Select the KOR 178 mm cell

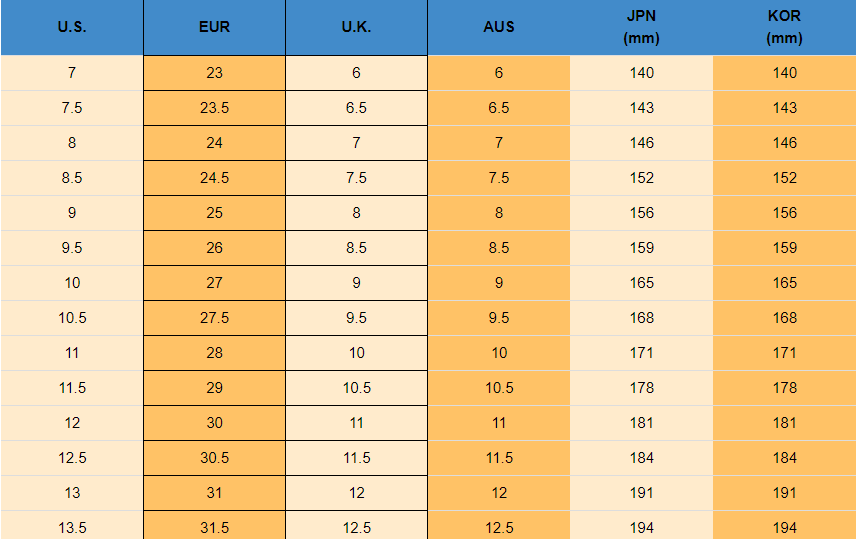[x=784, y=388]
